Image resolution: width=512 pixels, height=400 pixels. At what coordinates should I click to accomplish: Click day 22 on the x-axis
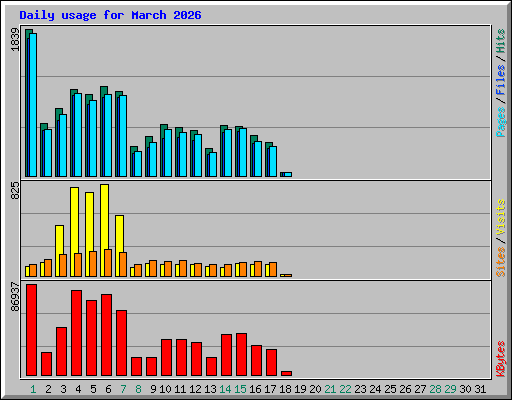point(345,389)
